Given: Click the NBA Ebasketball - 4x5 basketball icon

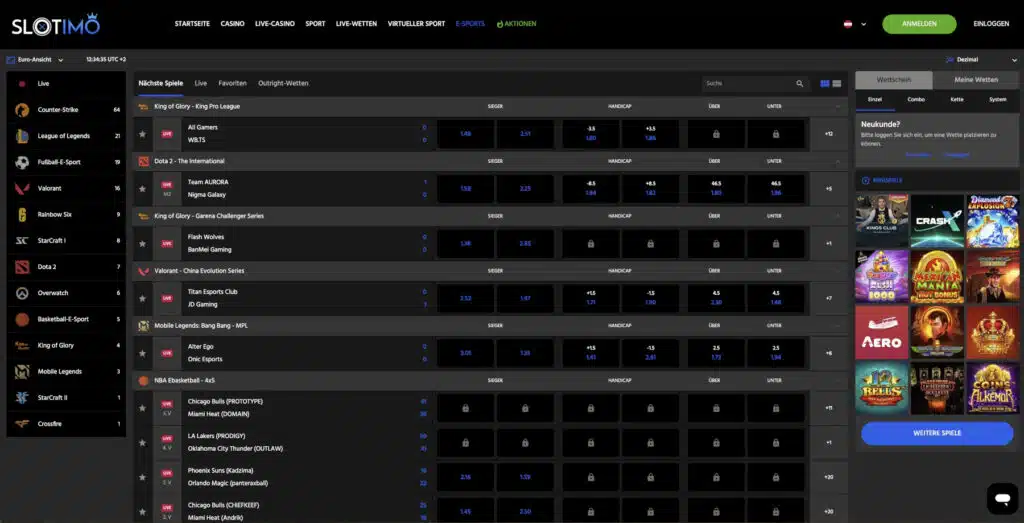Looking at the screenshot, I should pyautogui.click(x=144, y=380).
